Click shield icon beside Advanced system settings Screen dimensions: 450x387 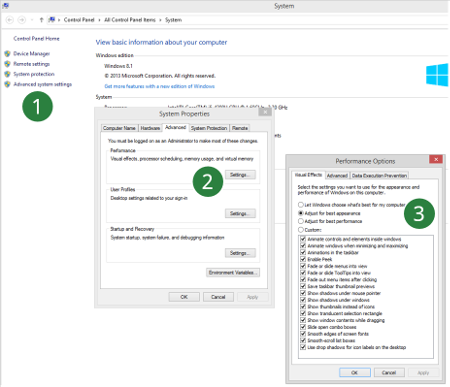7,84
